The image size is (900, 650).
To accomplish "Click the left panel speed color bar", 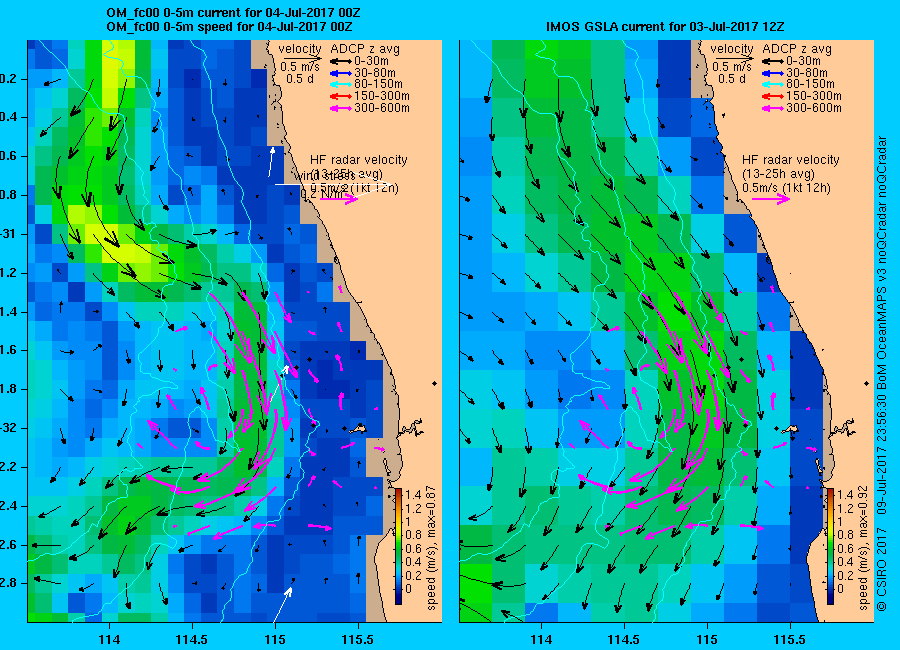I will [x=398, y=546].
